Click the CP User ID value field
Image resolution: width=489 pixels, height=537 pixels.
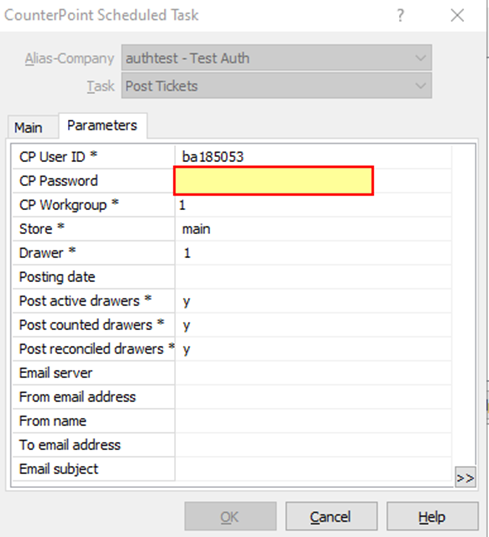coord(313,157)
